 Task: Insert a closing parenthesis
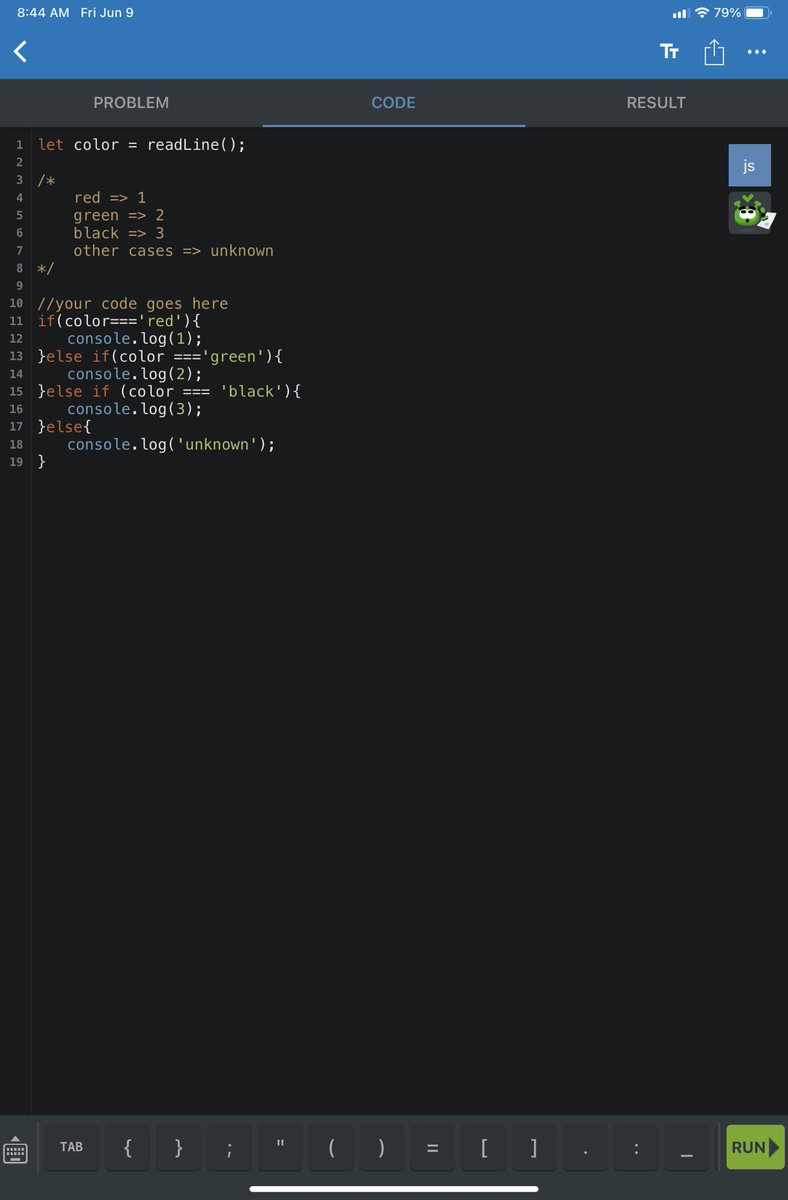click(382, 1147)
